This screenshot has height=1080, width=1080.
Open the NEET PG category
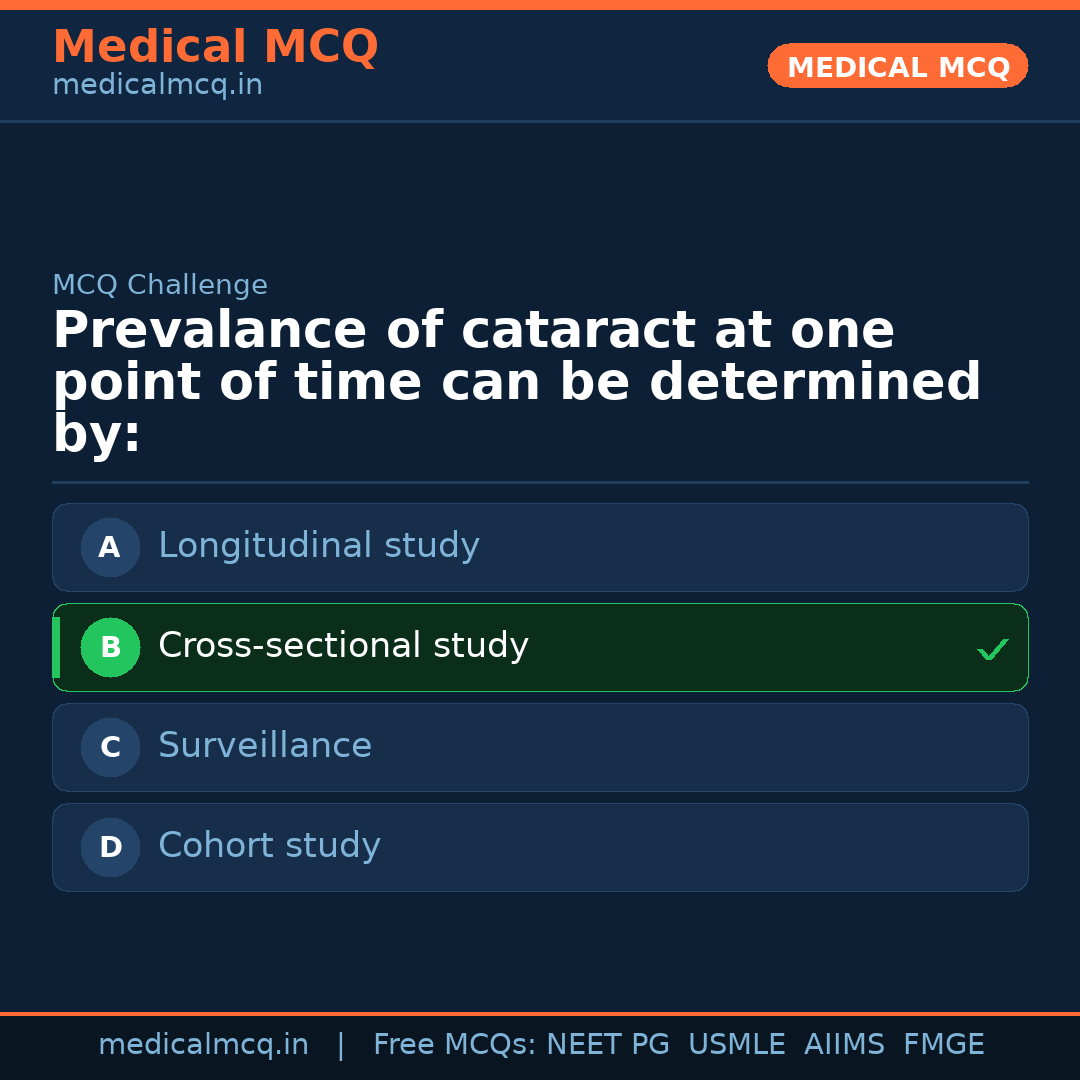click(607, 1043)
